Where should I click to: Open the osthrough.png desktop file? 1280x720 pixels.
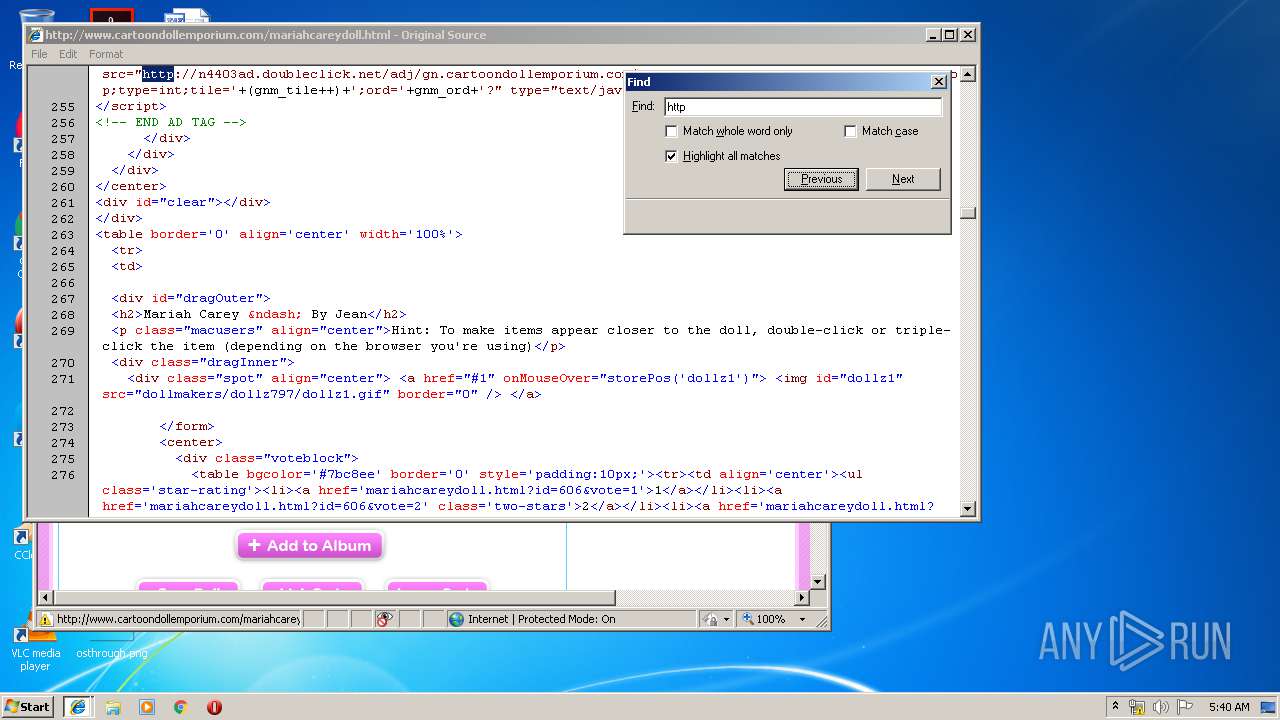tap(111, 653)
